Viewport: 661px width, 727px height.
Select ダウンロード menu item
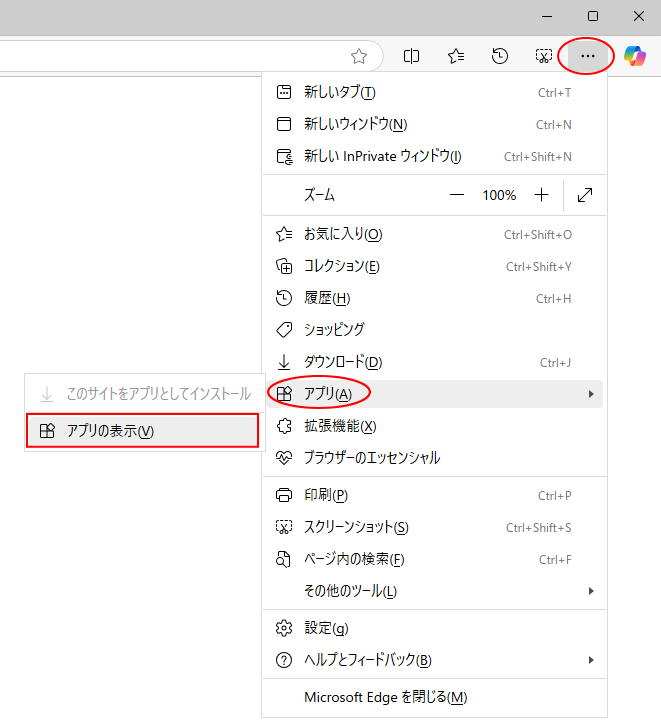342,362
